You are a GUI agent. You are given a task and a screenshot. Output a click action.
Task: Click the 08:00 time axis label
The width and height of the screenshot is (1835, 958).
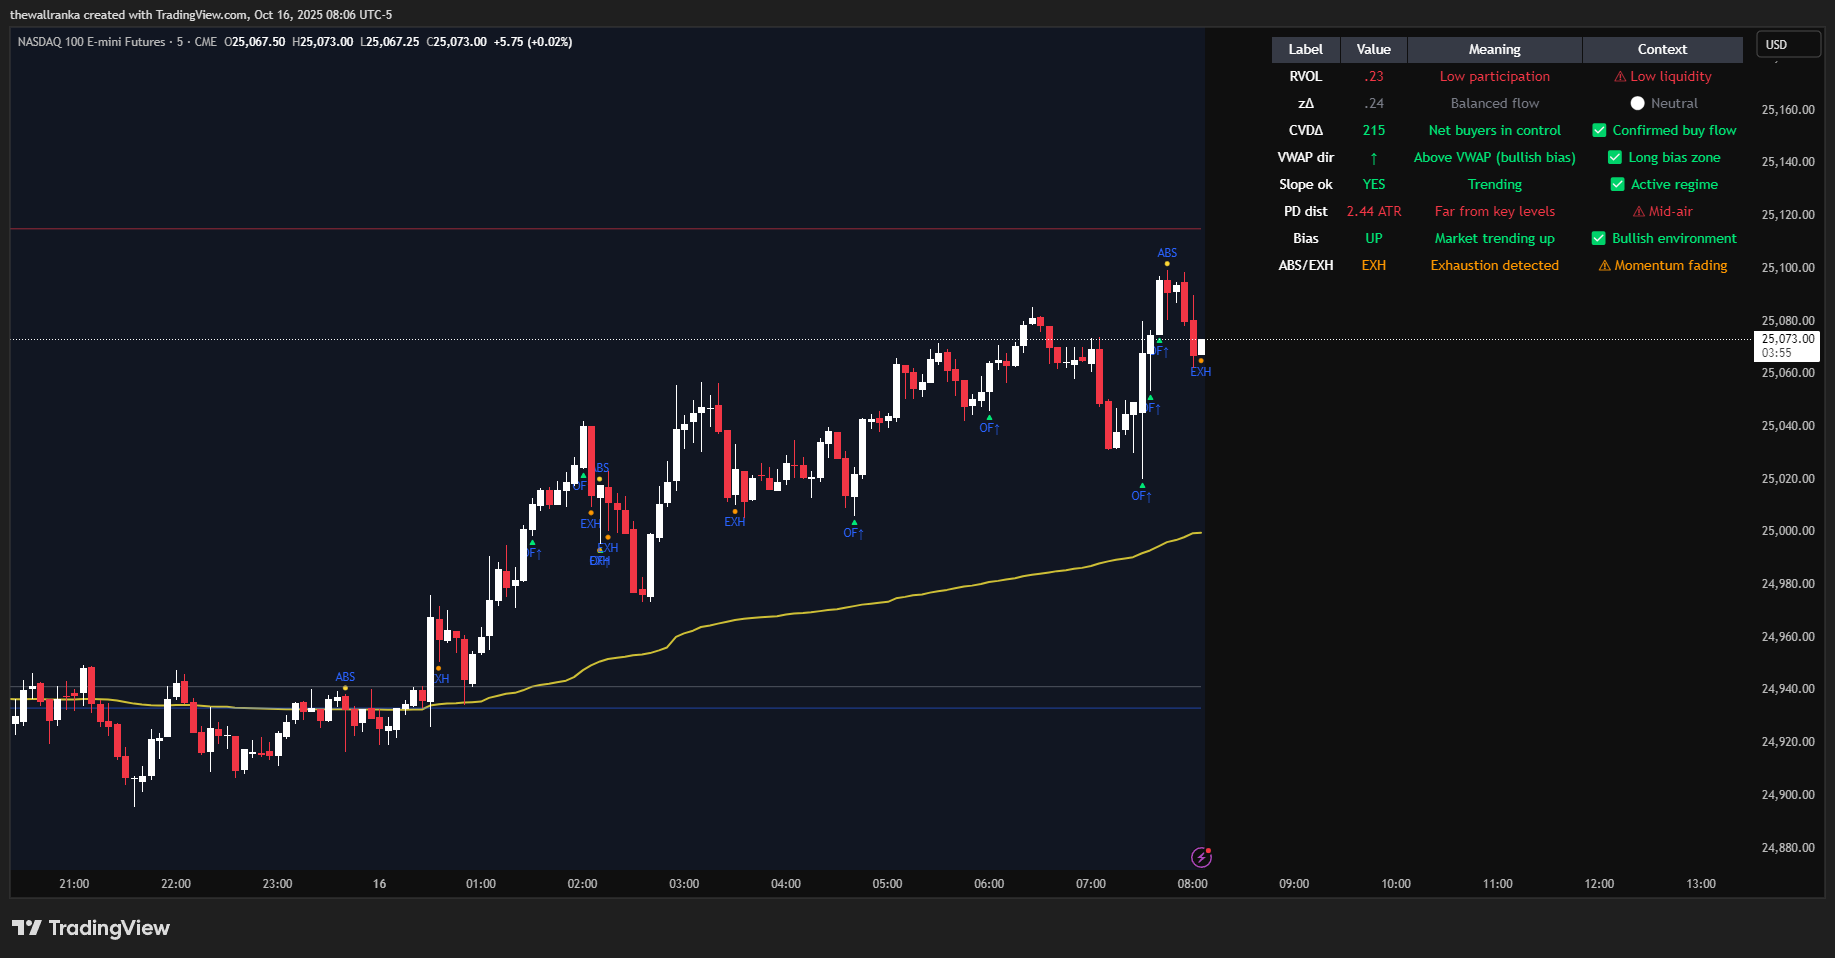coord(1192,884)
